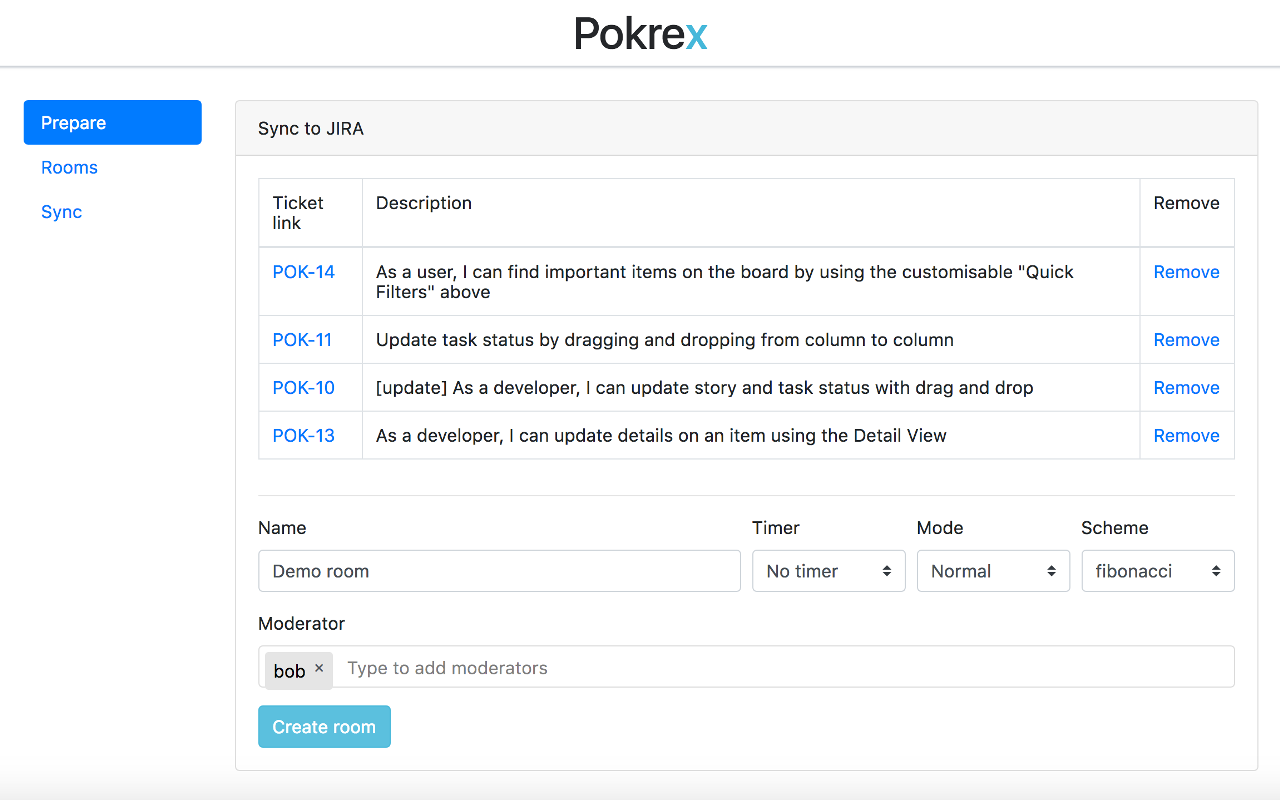Image resolution: width=1280 pixels, height=800 pixels.
Task: Expand the Timer dropdown showing No timer
Action: [829, 571]
